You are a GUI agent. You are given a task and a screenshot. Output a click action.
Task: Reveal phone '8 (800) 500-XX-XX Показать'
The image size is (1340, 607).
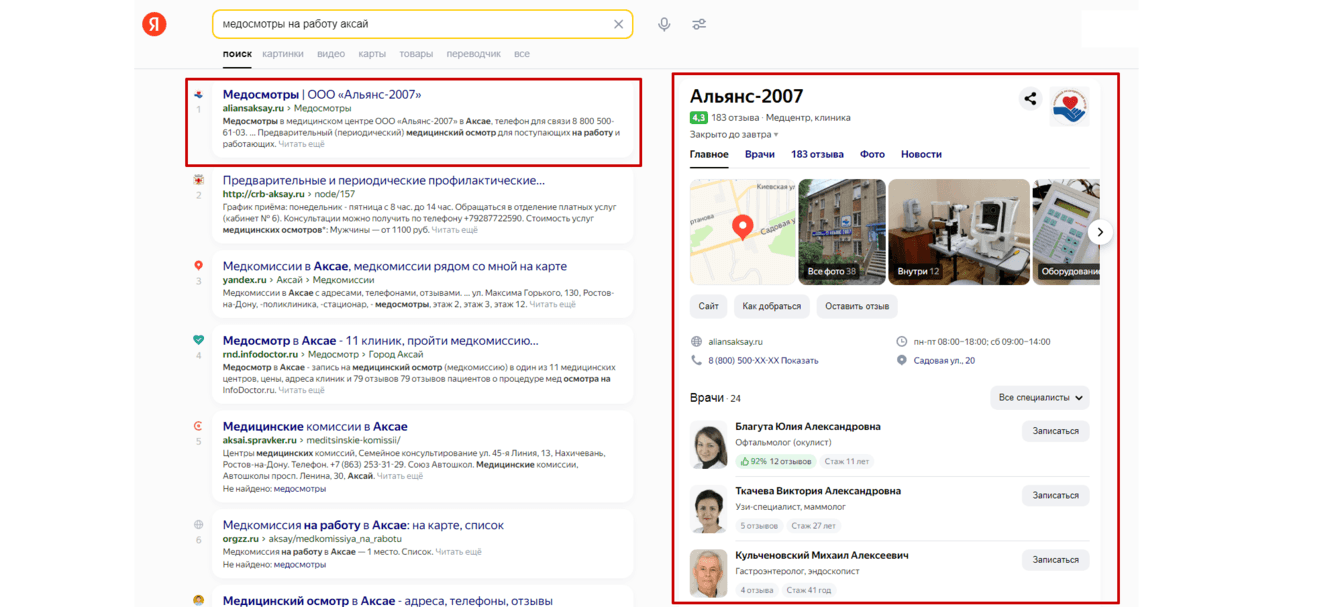coord(763,361)
